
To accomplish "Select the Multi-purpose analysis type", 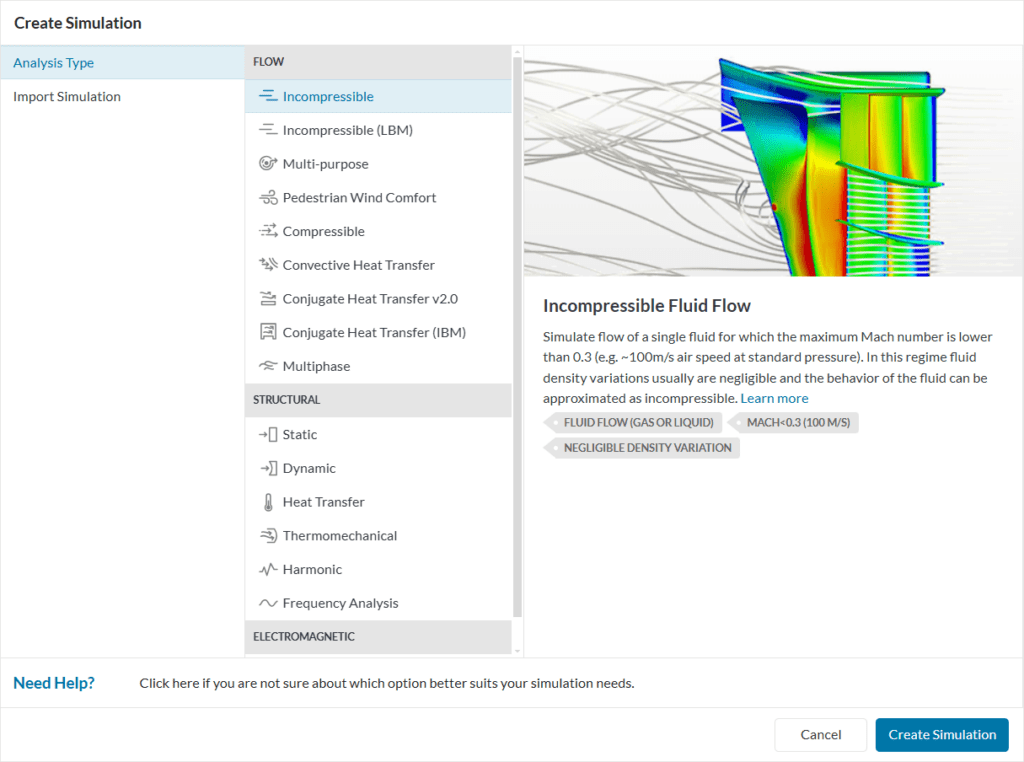I will pyautogui.click(x=268, y=163).
